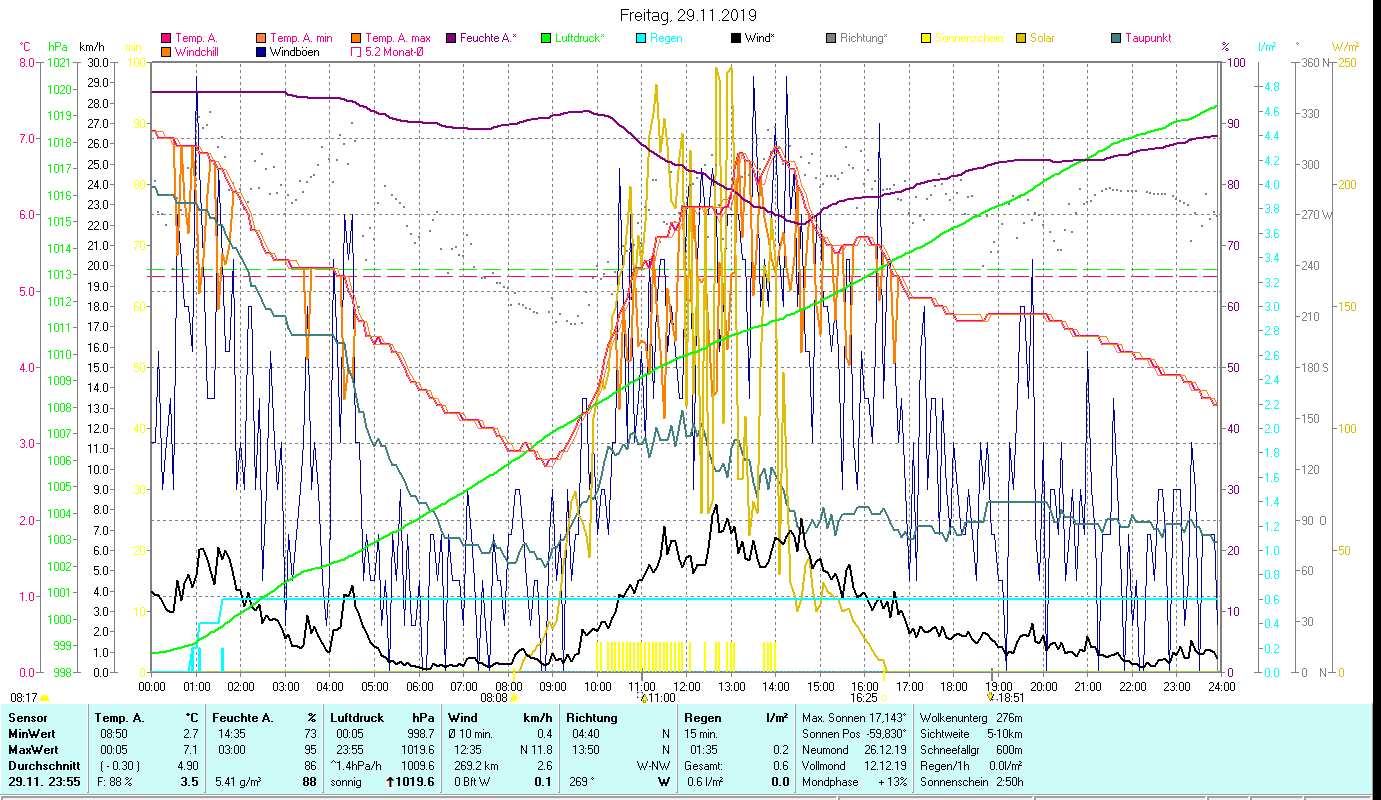This screenshot has height=800, width=1381.
Task: Click the black Wind* legend color box
Action: [x=736, y=38]
